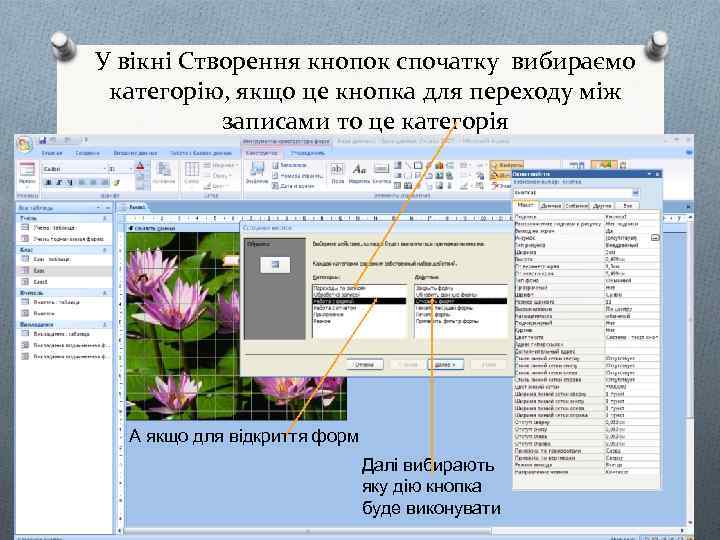Viewport: 720px width, 540px height.
Task: Click the Ширина property value field
Action: click(x=632, y=252)
